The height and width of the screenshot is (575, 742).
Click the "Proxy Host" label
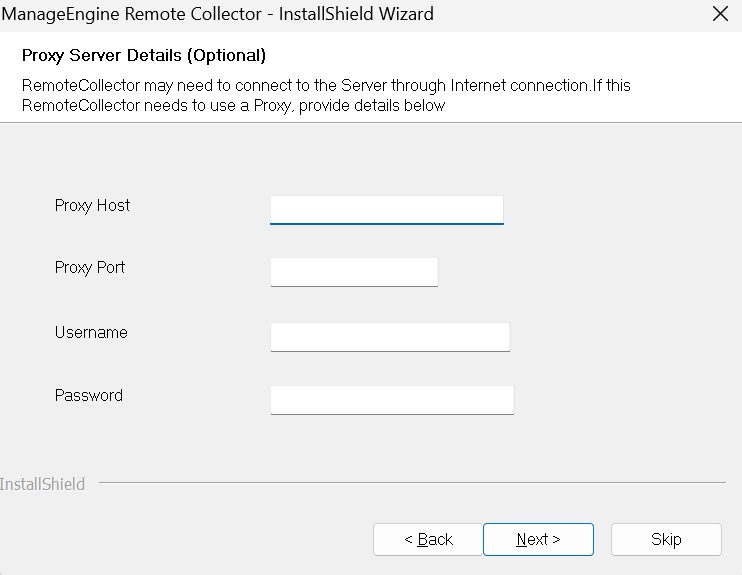[x=92, y=206]
